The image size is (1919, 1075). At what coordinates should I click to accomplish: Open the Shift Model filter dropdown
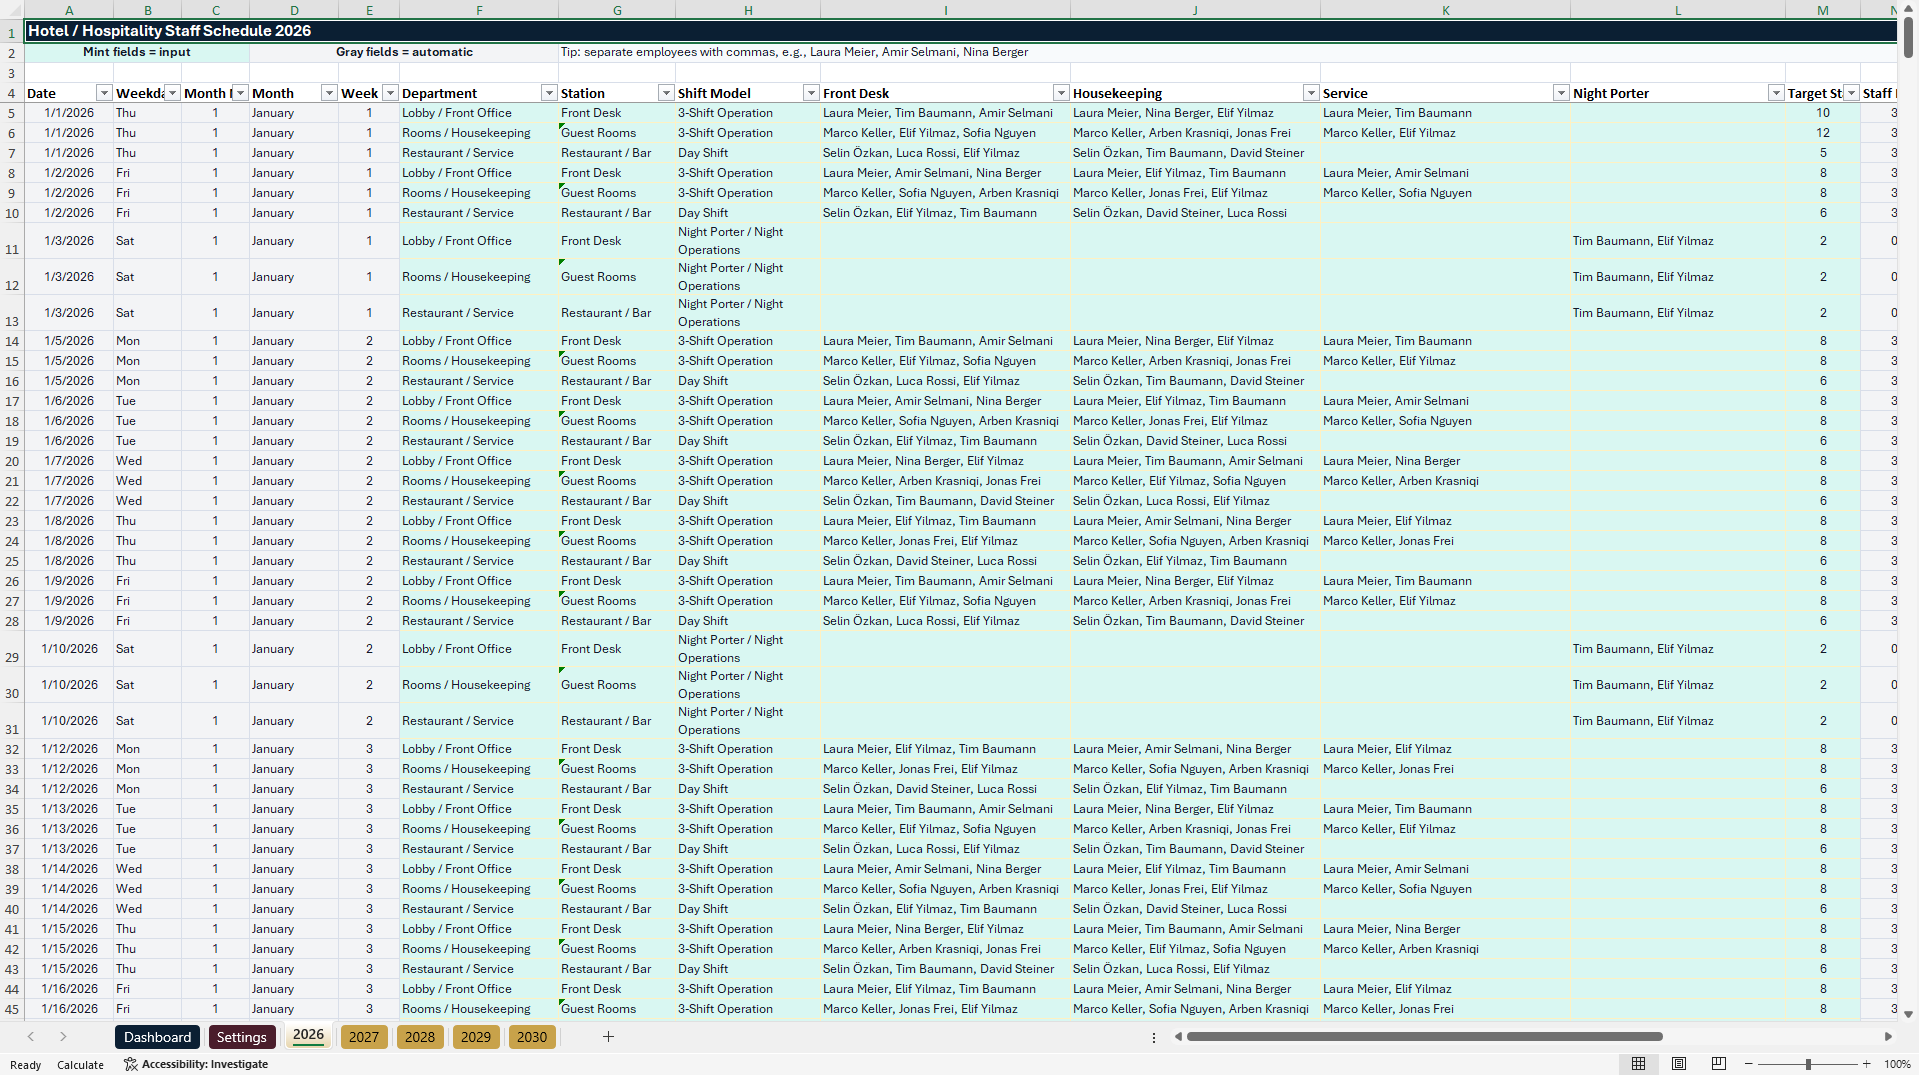point(810,93)
